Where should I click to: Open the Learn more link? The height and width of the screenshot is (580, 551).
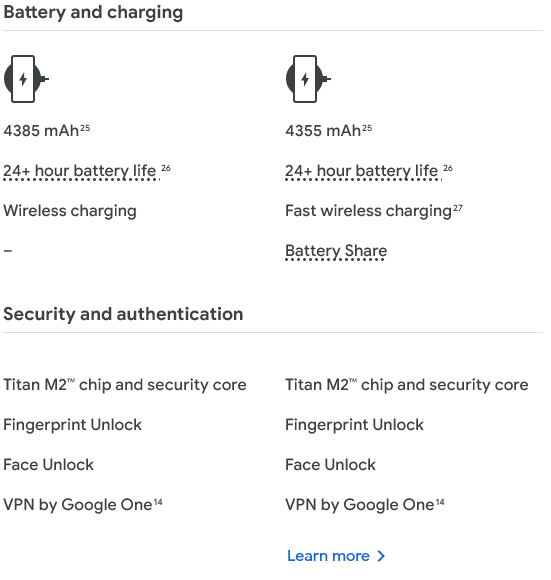click(x=336, y=556)
